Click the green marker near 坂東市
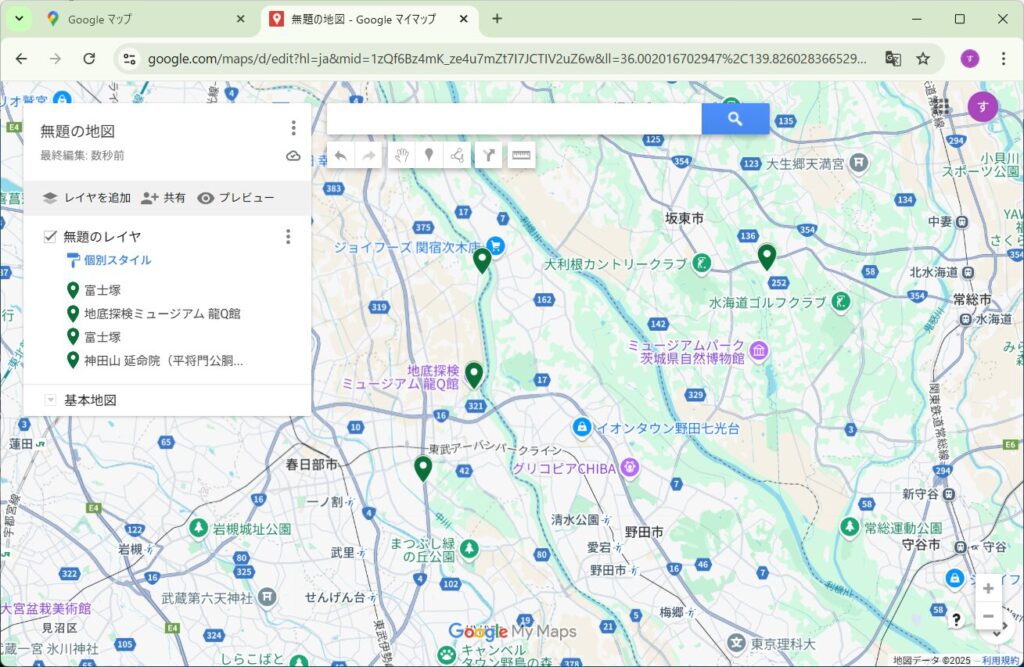 pos(767,257)
